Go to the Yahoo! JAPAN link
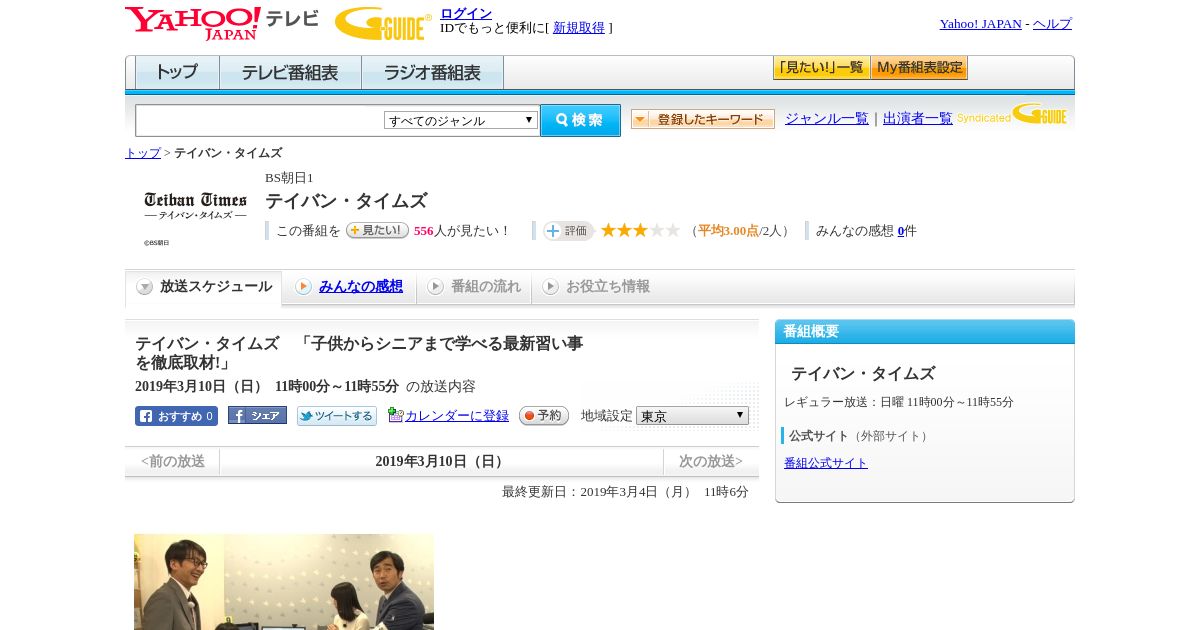This screenshot has height=630, width=1200. coord(980,24)
